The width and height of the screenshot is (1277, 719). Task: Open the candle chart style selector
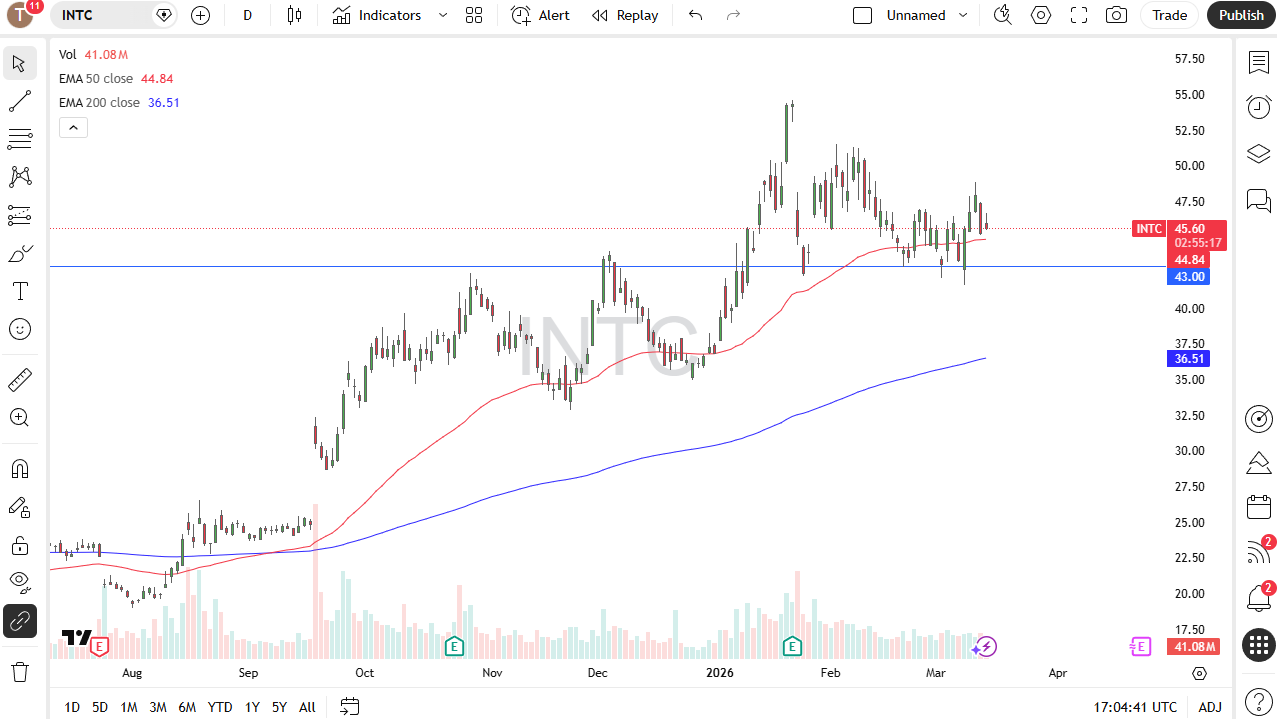click(293, 15)
